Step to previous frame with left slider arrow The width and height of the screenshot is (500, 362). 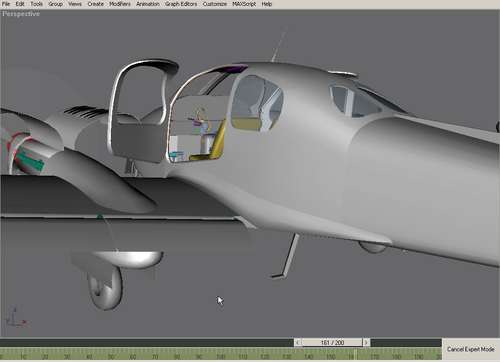tap(298, 342)
